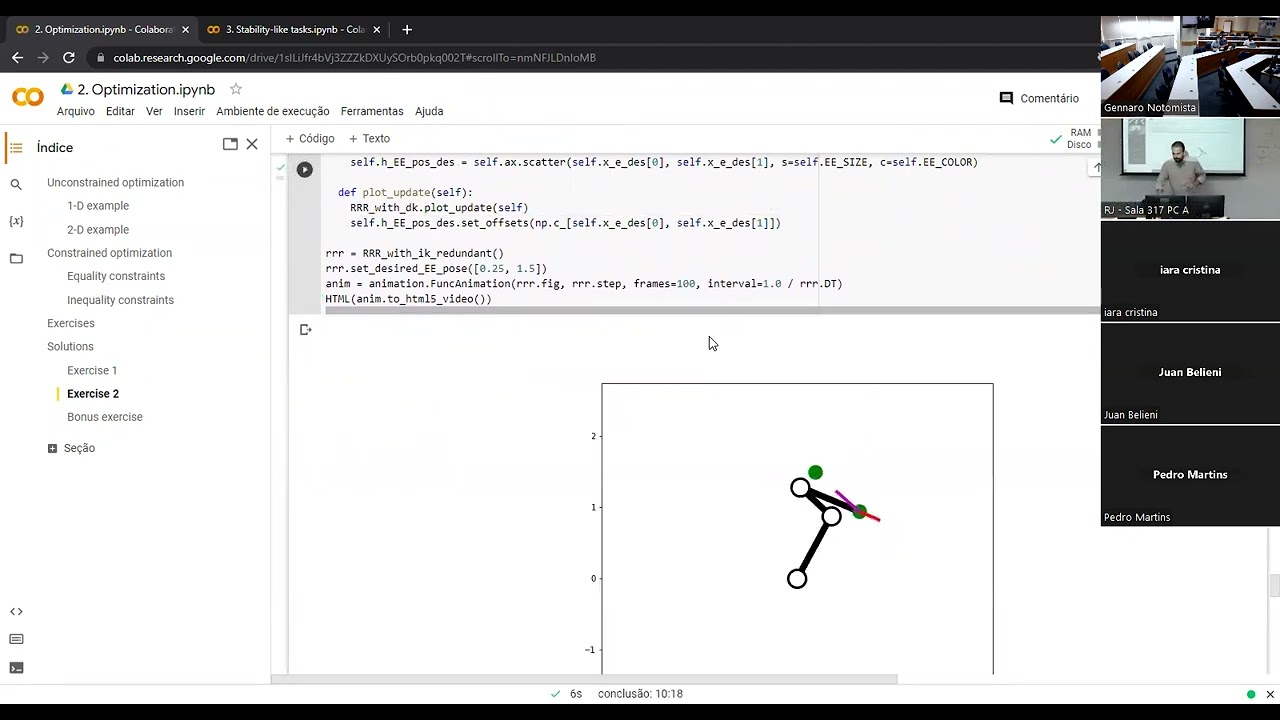This screenshot has height=720, width=1280.
Task: Select iara cristina participant tile
Action: [x=1190, y=270]
